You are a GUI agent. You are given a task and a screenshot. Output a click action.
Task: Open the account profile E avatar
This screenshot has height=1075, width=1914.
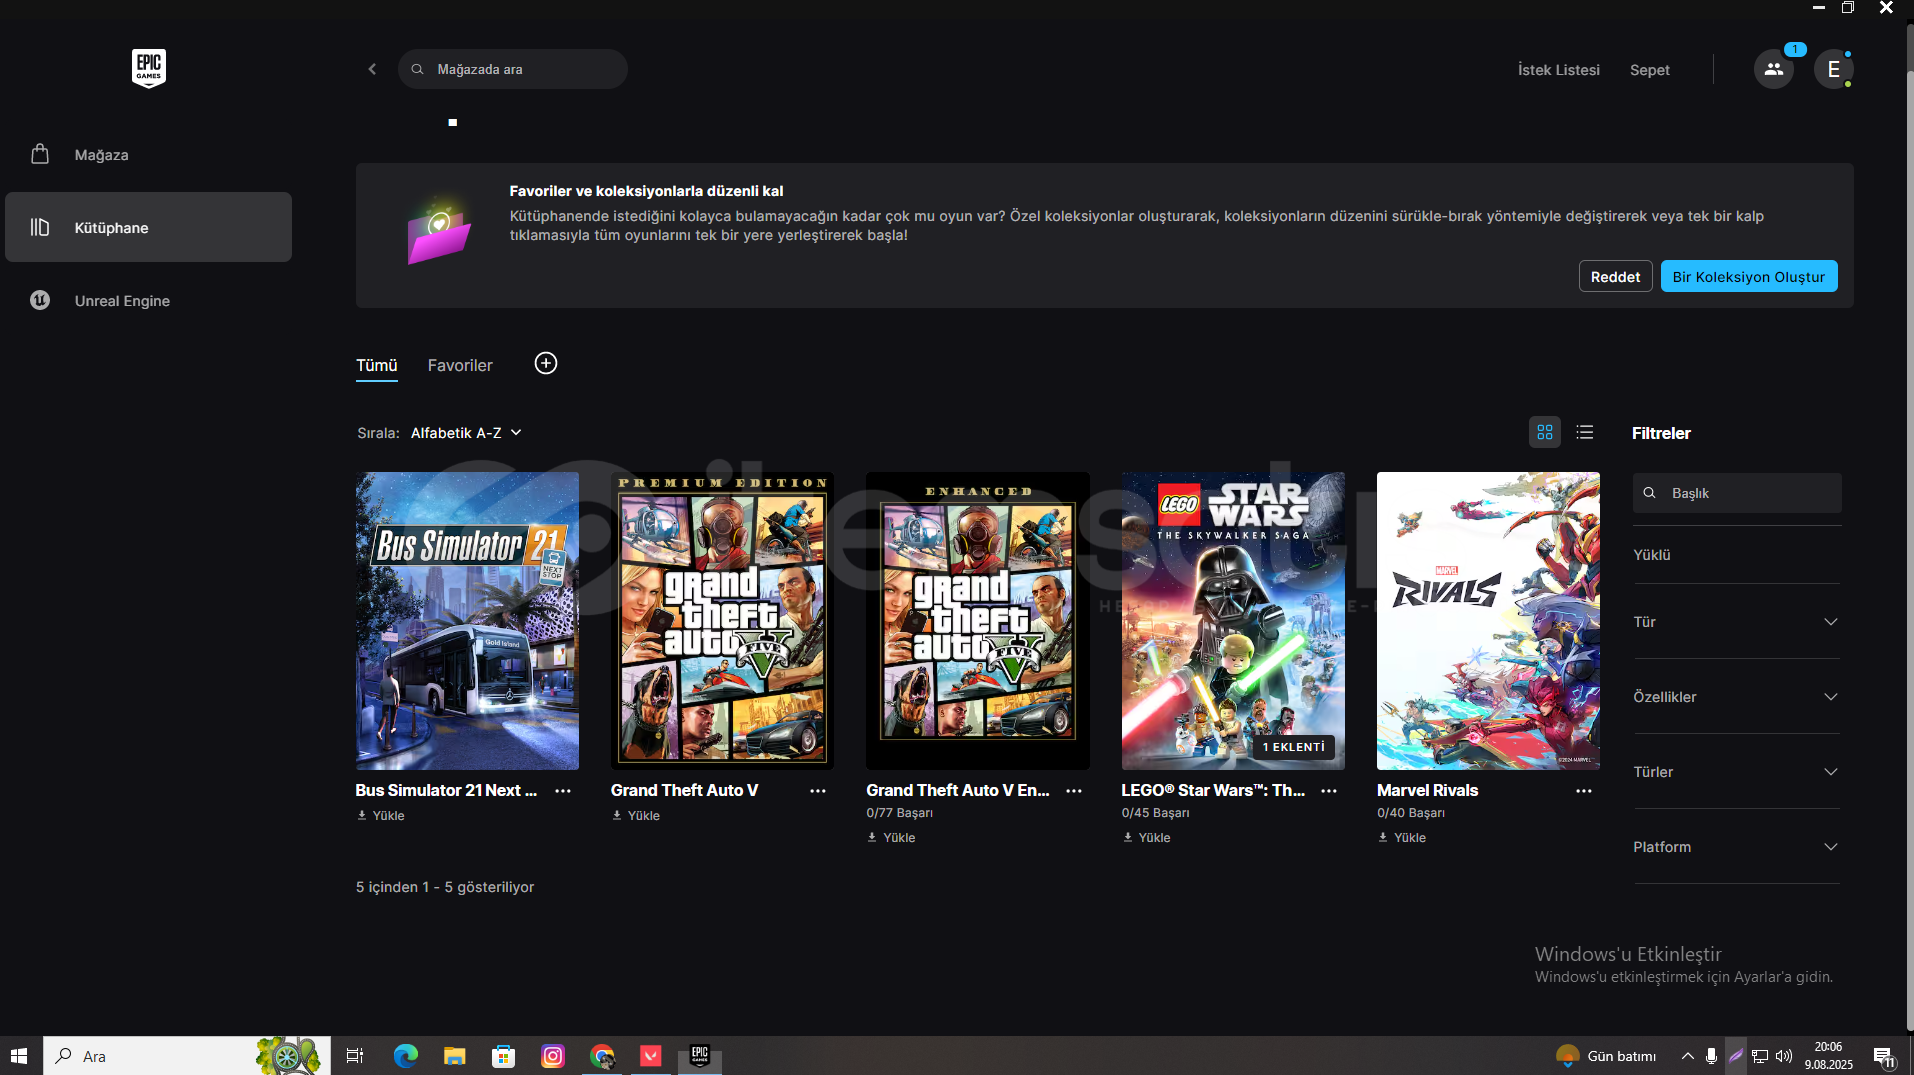tap(1833, 69)
